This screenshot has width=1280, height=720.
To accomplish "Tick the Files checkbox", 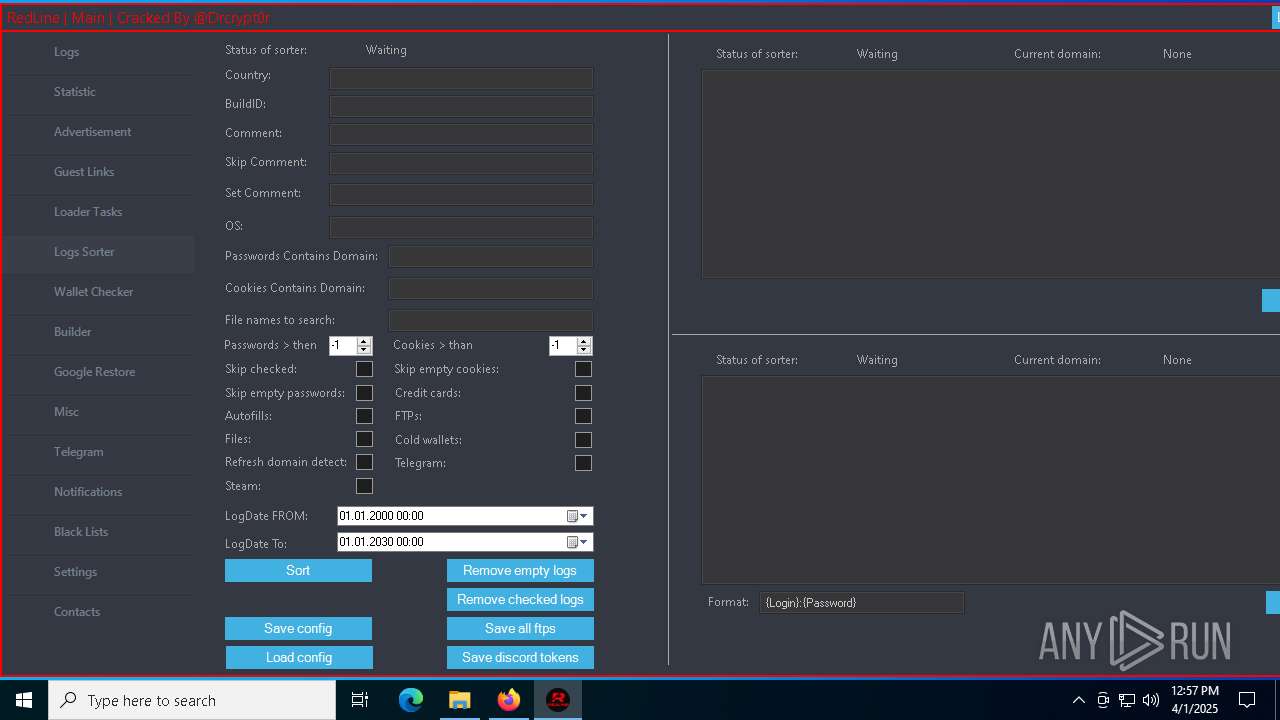I will [x=364, y=439].
